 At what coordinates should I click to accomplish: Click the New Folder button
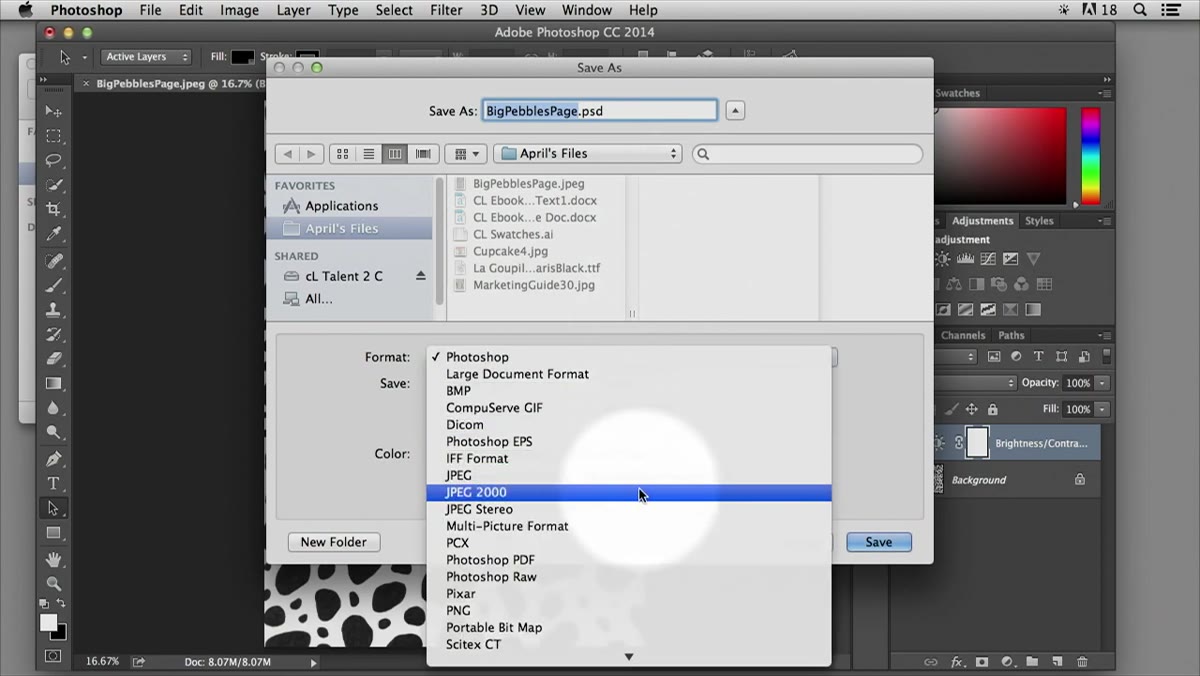[x=334, y=542]
